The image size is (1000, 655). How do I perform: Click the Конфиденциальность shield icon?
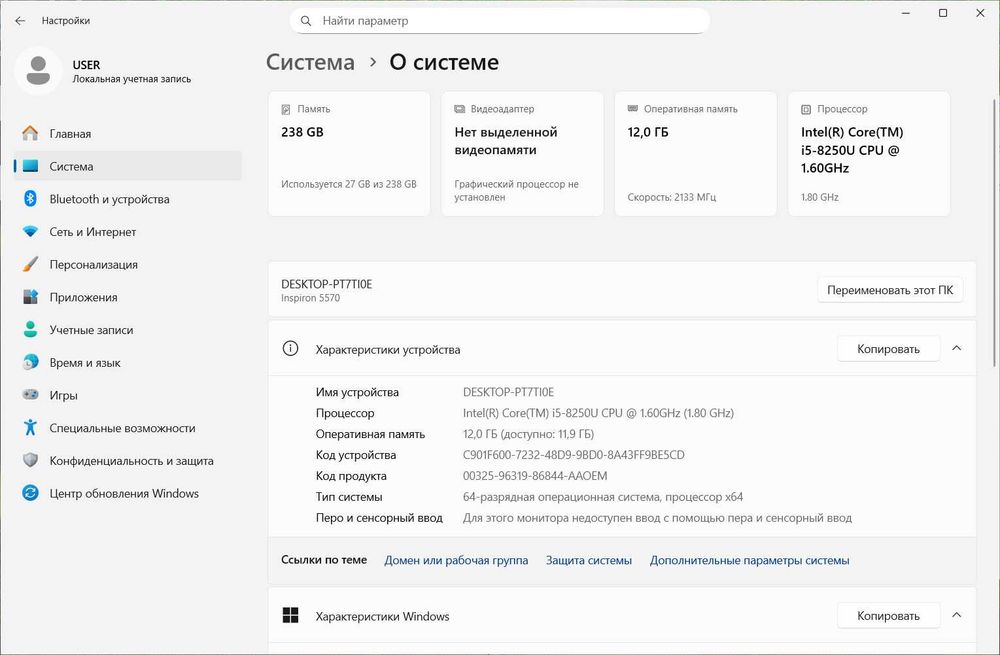point(30,460)
